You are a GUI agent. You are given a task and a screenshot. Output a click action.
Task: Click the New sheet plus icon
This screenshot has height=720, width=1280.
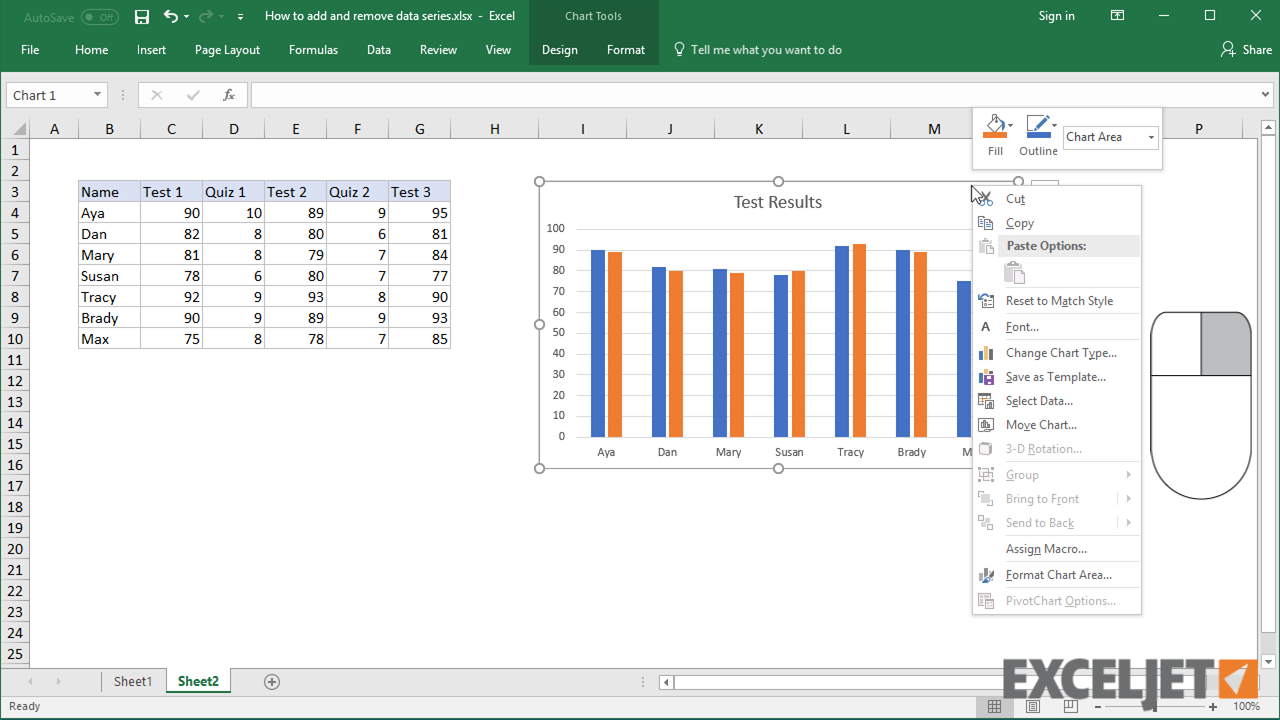point(271,682)
